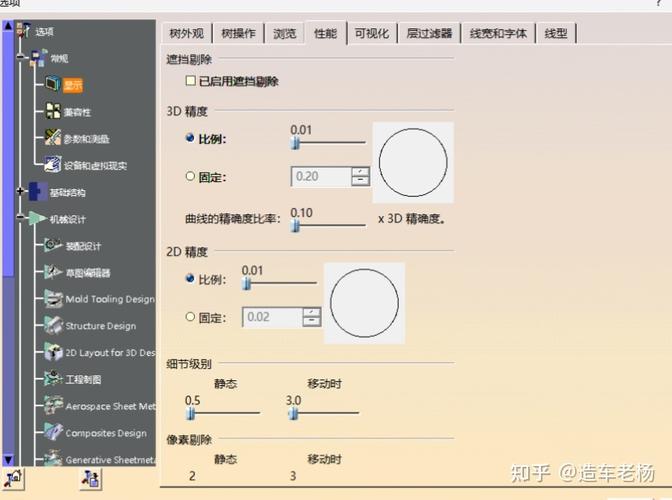Viewport: 672px width, 500px height.
Task: Click the 基础结构 blue block icon
Action: click(x=38, y=192)
